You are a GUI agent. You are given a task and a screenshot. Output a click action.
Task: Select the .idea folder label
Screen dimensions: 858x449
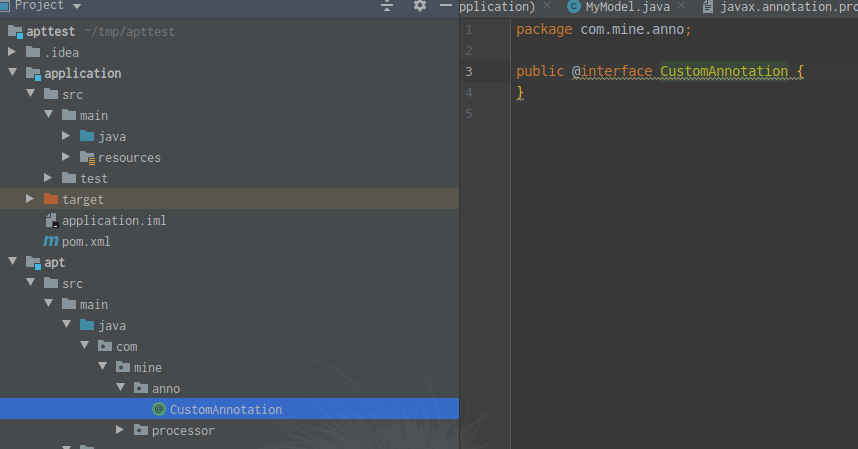click(x=62, y=53)
